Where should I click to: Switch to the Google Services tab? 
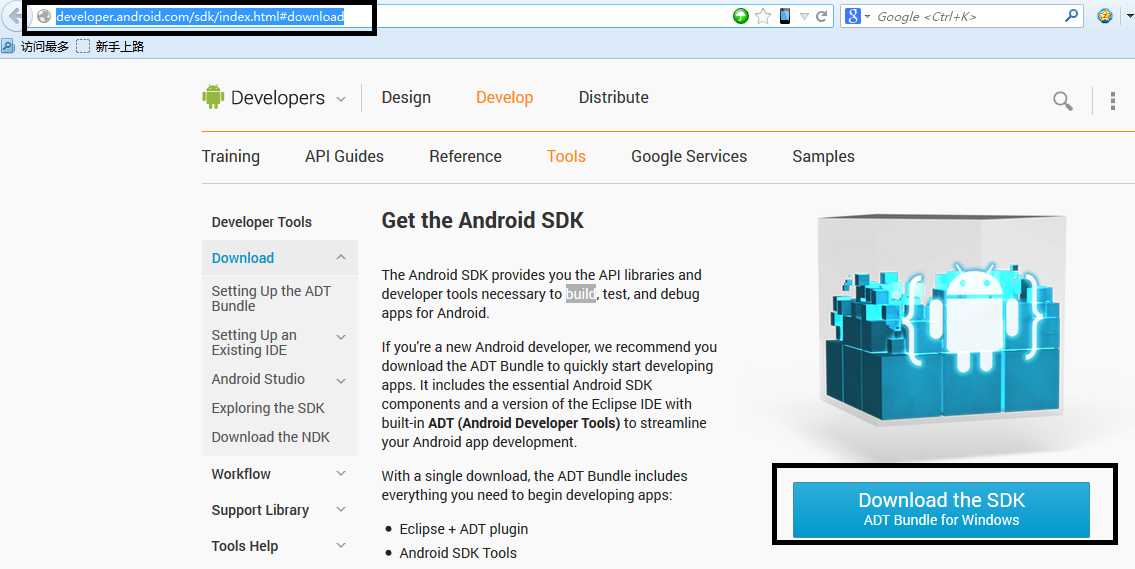click(689, 156)
